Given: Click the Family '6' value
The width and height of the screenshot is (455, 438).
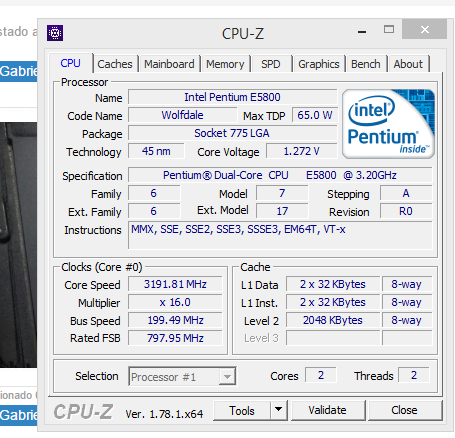Looking at the screenshot, I should [154, 193].
